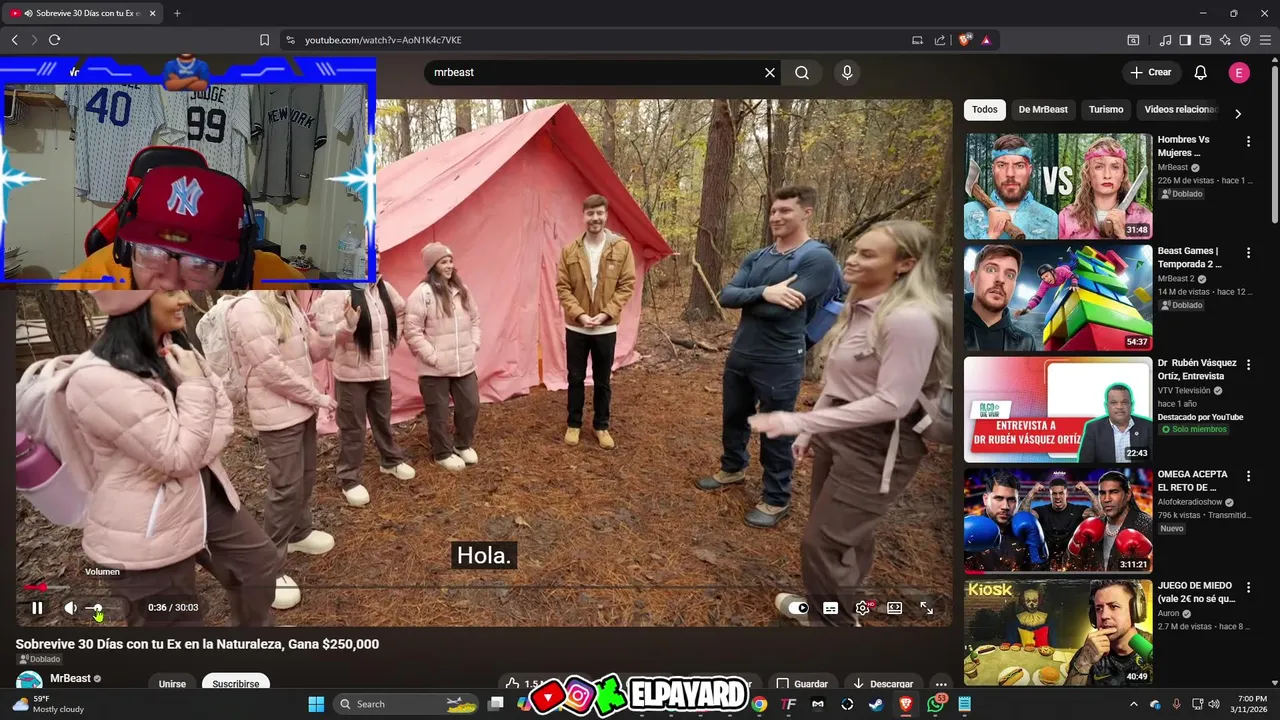Open Leo AI sparkle icon
Viewport: 1280px width, 720px height.
(x=1225, y=40)
